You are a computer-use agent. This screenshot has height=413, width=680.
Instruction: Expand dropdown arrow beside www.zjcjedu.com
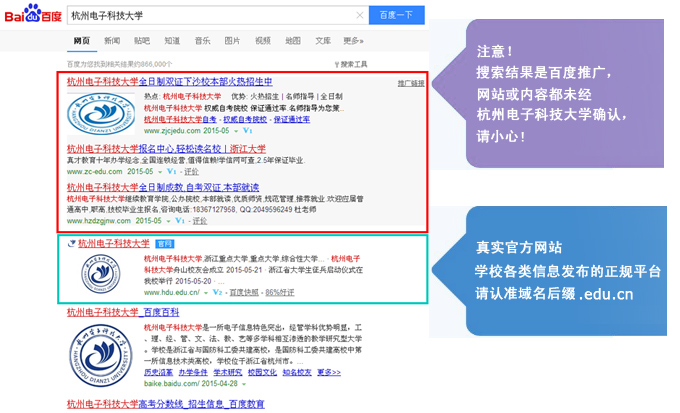[x=236, y=131]
